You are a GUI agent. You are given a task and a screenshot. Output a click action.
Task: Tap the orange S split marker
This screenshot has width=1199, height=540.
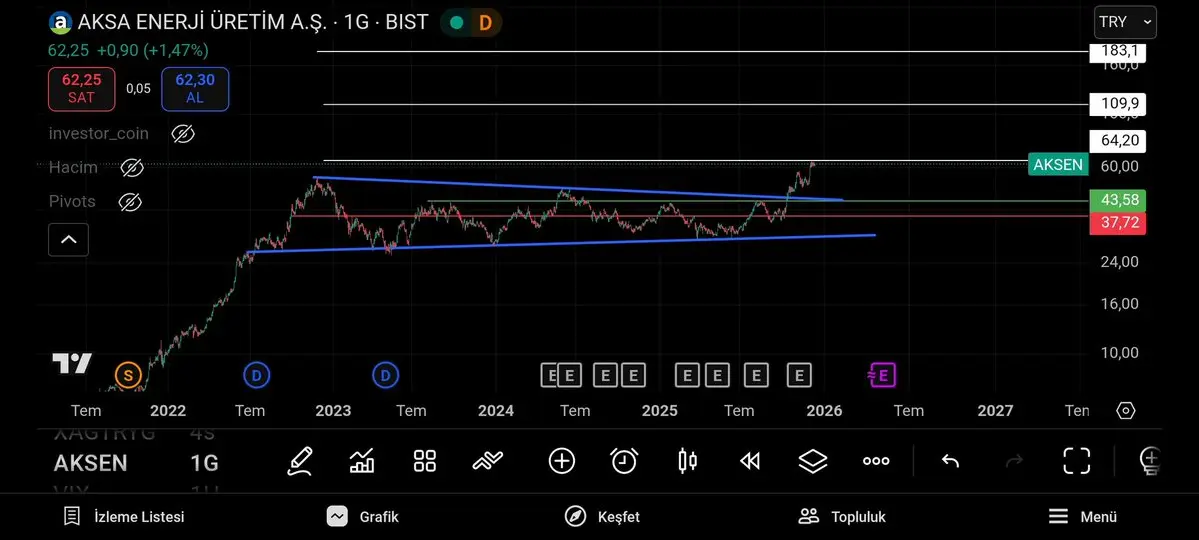(x=128, y=376)
